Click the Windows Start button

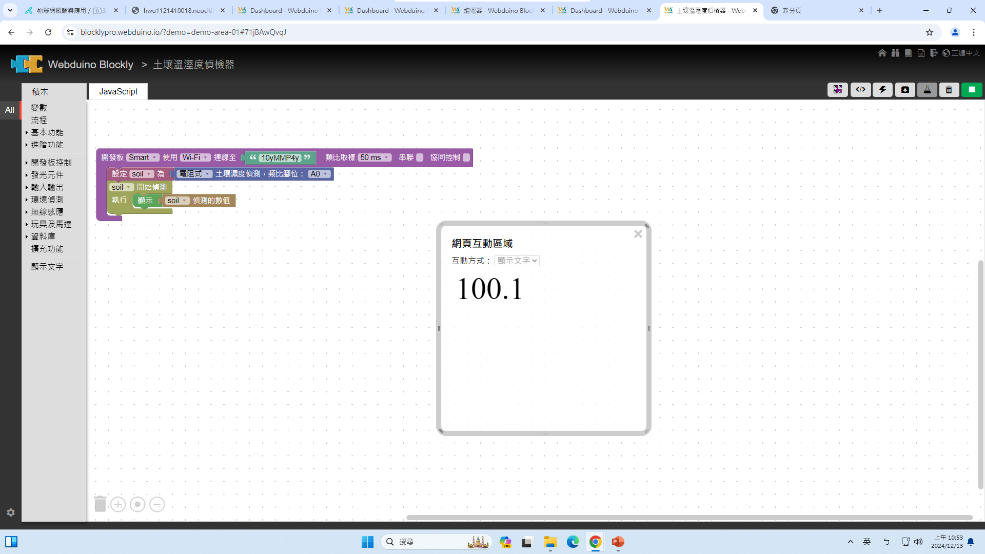tap(367, 541)
